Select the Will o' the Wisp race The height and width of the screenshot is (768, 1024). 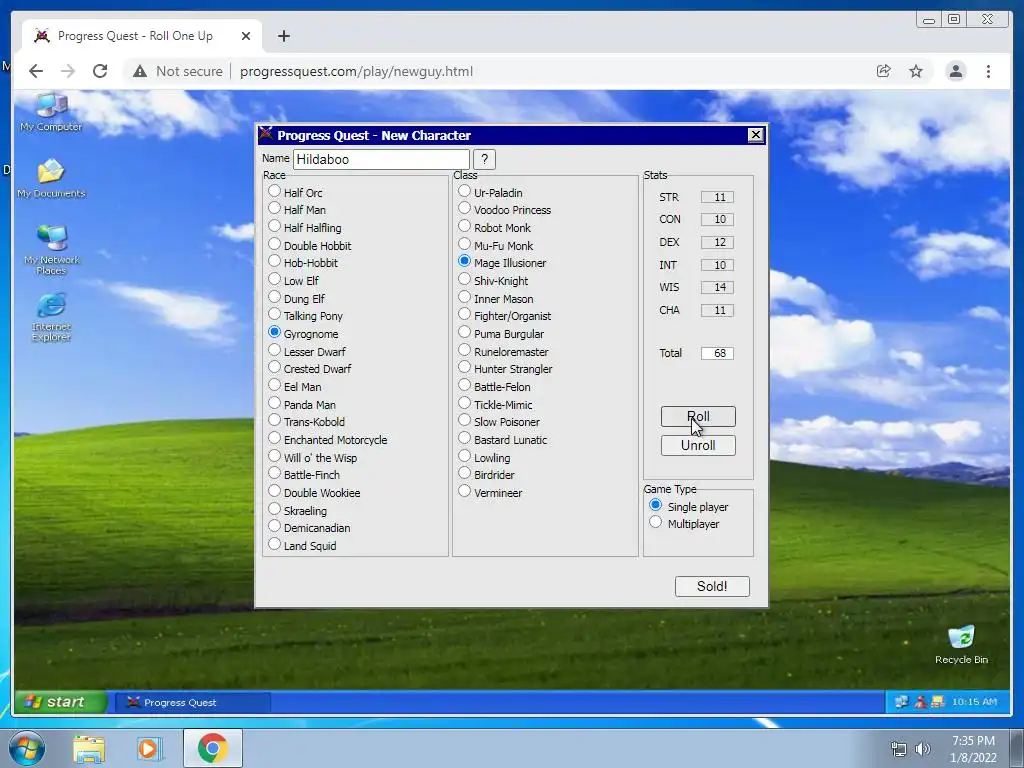coord(274,456)
